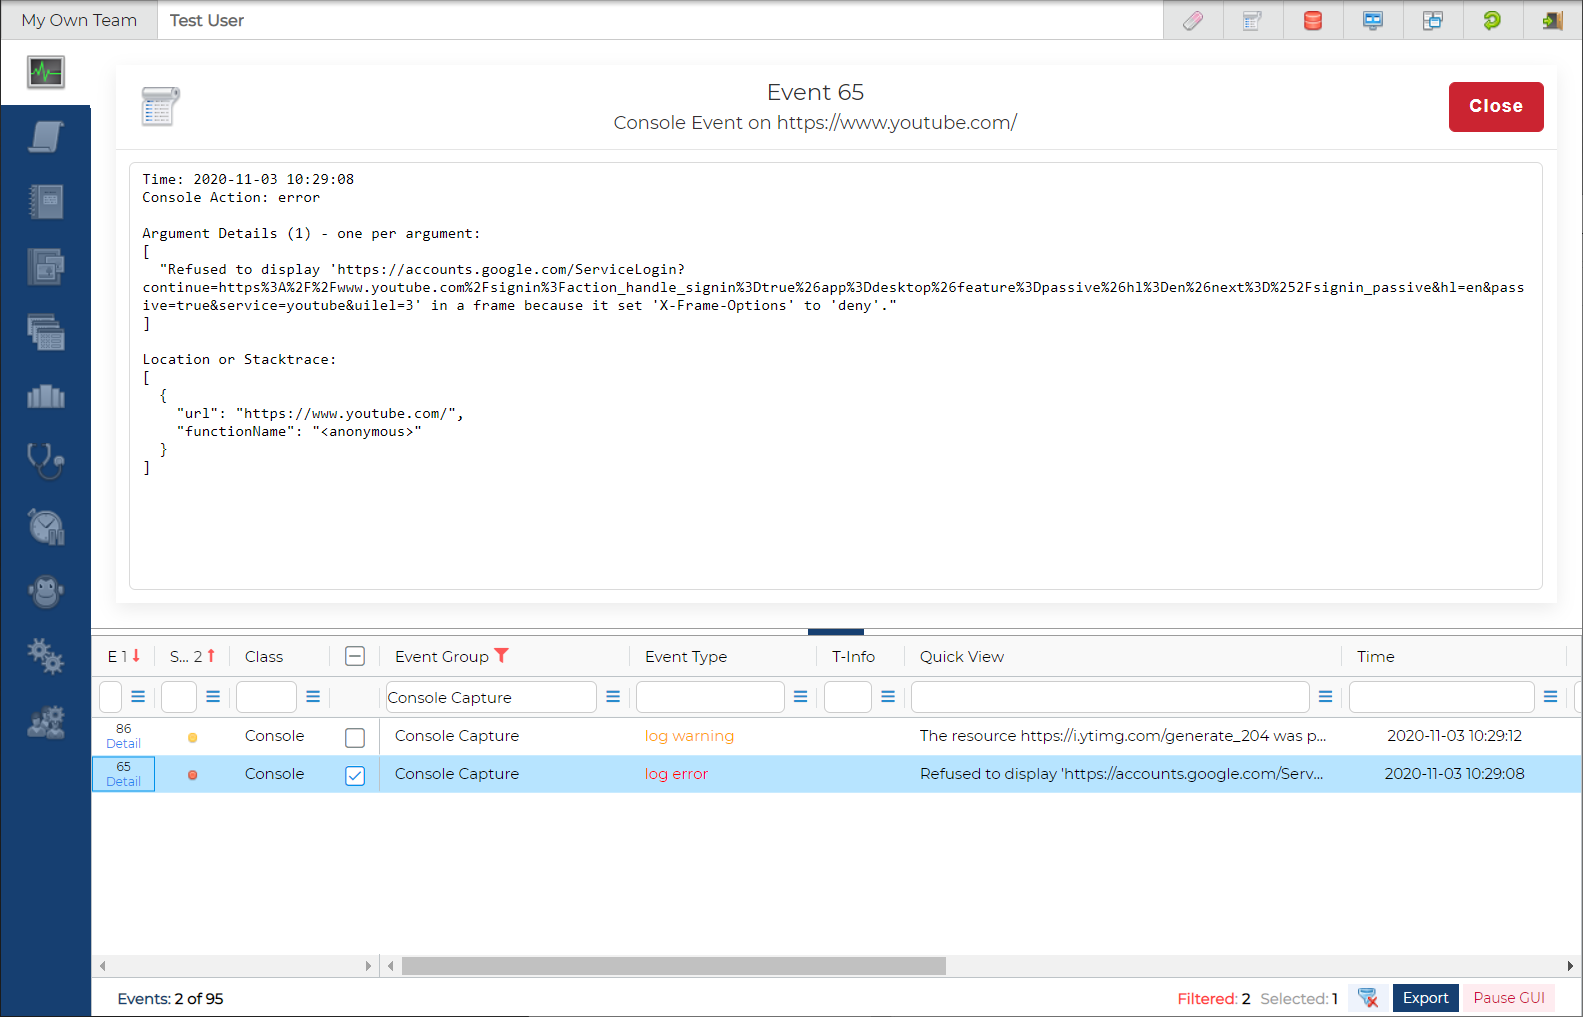Screen dimensions: 1583x1017
Task: Click the clear filters funnel icon in footer
Action: tap(1368, 998)
